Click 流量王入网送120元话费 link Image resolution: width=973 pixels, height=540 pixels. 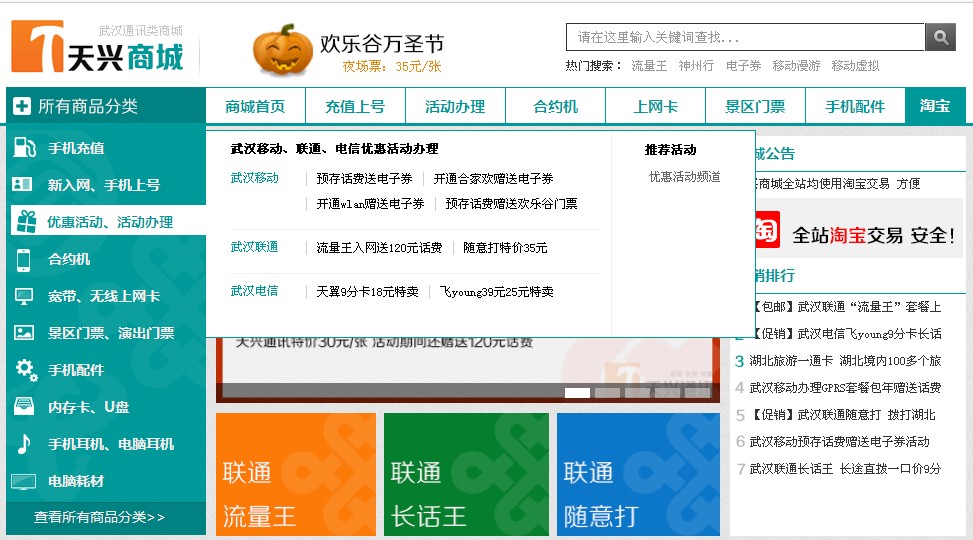pyautogui.click(x=379, y=248)
